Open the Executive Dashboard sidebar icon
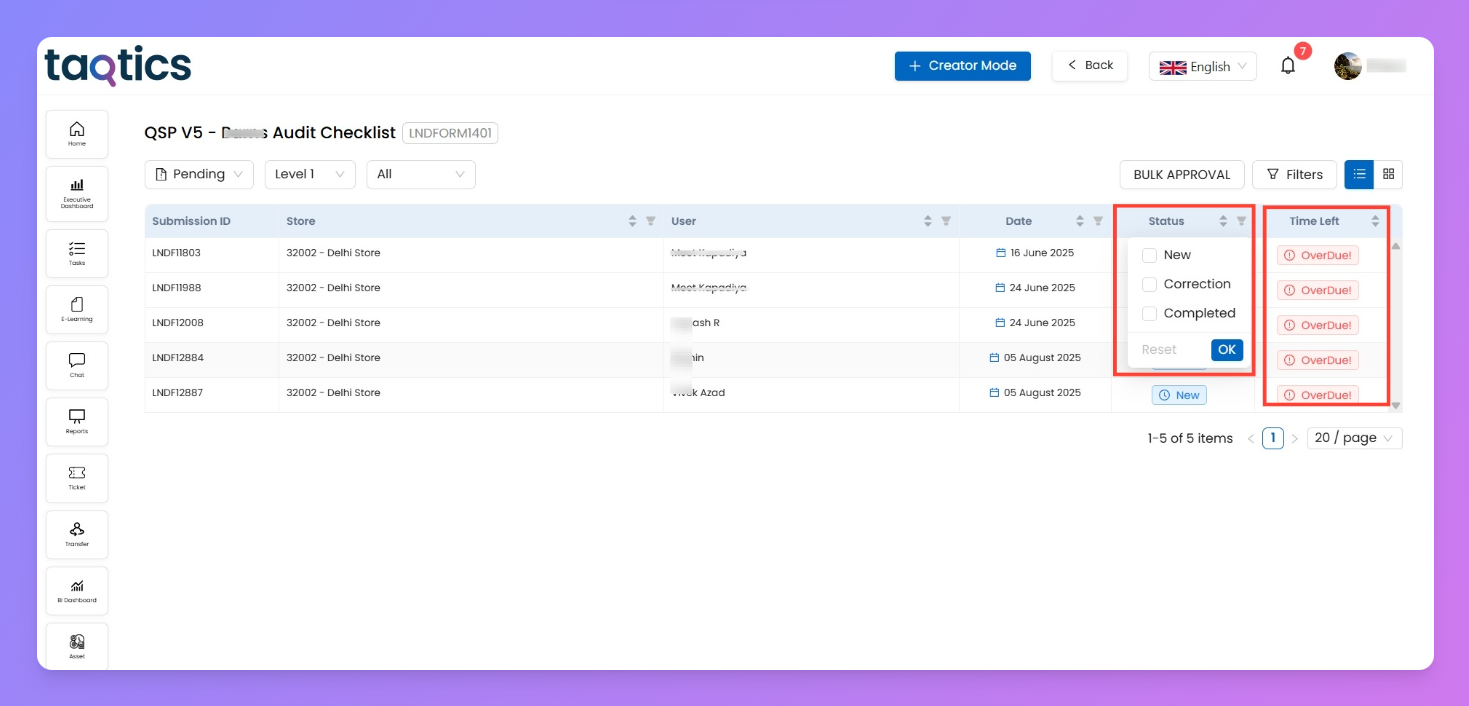Image resolution: width=1469 pixels, height=706 pixels. point(77,191)
